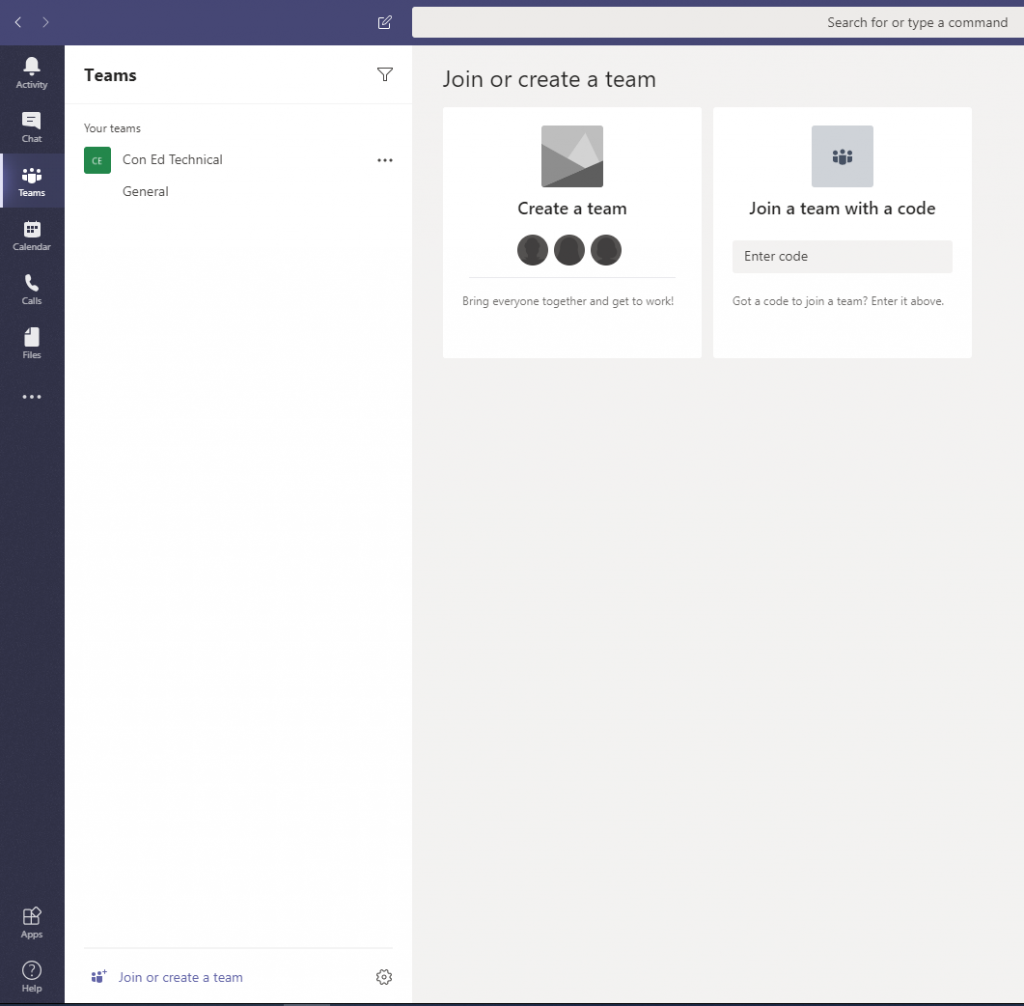Image resolution: width=1024 pixels, height=1006 pixels.
Task: Open the Help menu
Action: pos(31,977)
